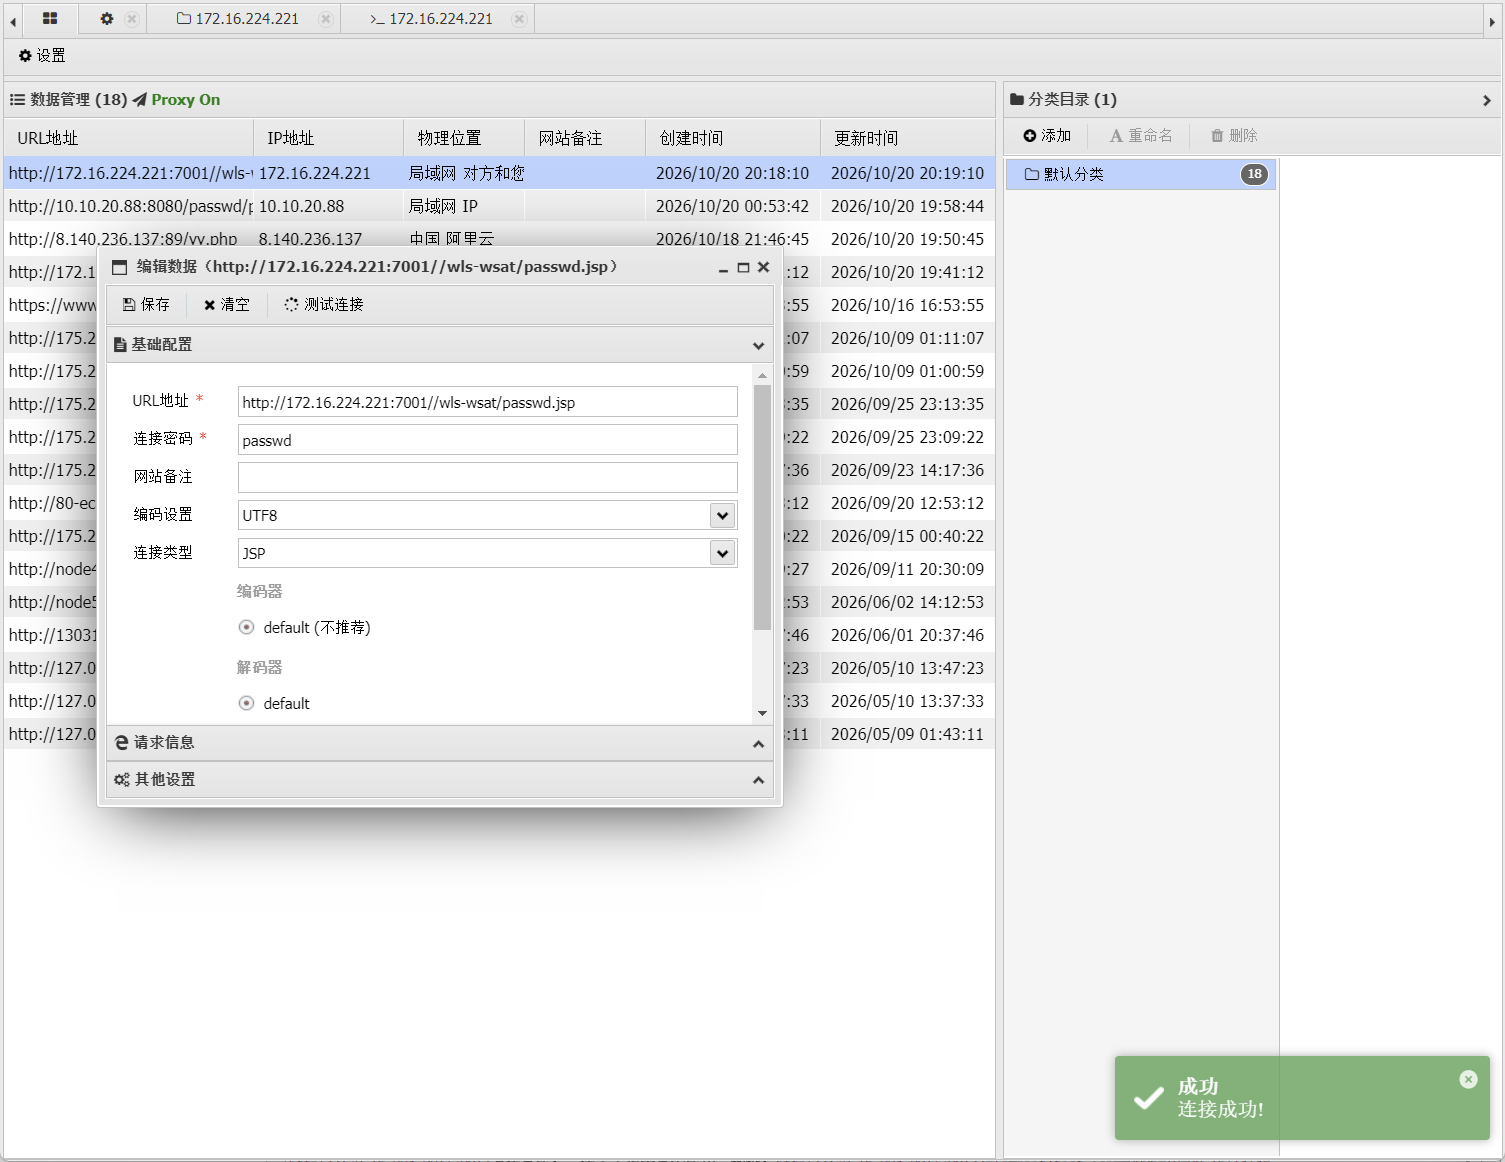Screen dimensions: 1505x1162
Task: Close the file manager tab 172.16.224.221
Action: tap(325, 18)
